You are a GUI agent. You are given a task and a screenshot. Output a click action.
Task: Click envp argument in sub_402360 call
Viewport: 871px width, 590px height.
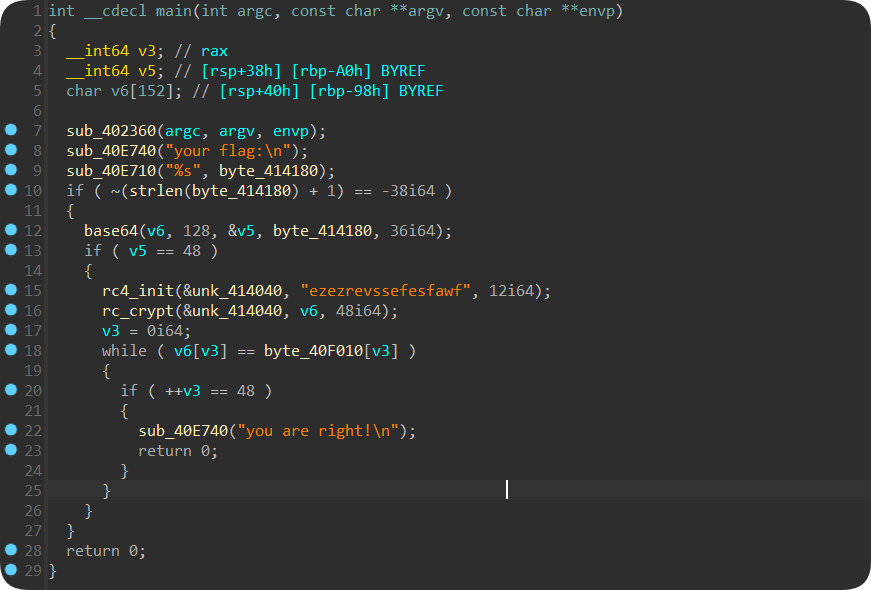tap(291, 131)
